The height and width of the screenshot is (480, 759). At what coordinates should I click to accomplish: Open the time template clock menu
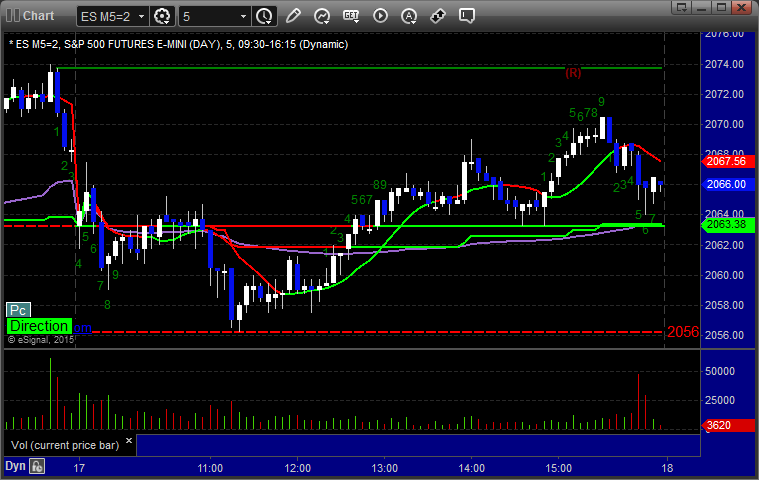click(264, 16)
